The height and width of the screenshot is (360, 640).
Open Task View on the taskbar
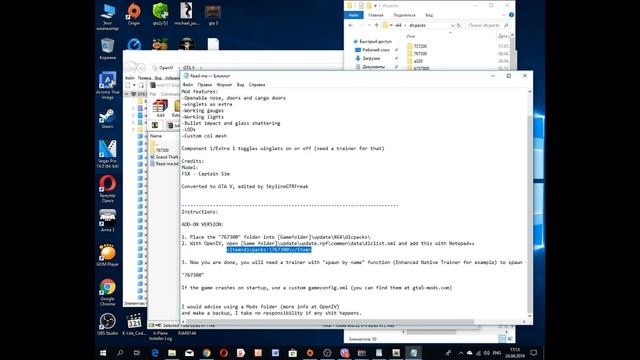click(137, 353)
